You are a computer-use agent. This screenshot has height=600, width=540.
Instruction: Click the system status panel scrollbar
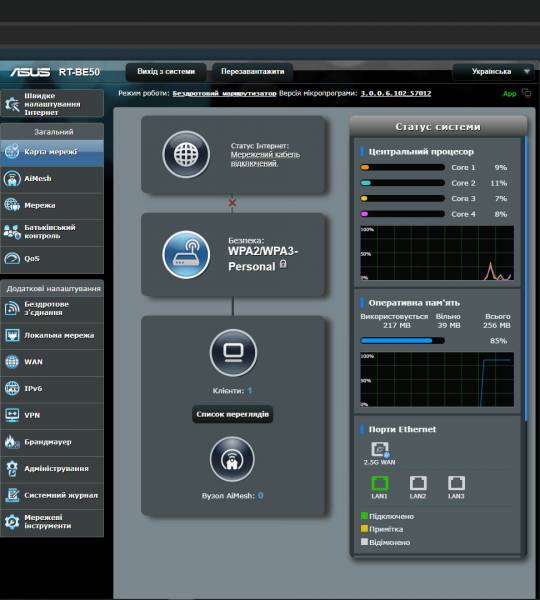[x=526, y=279]
